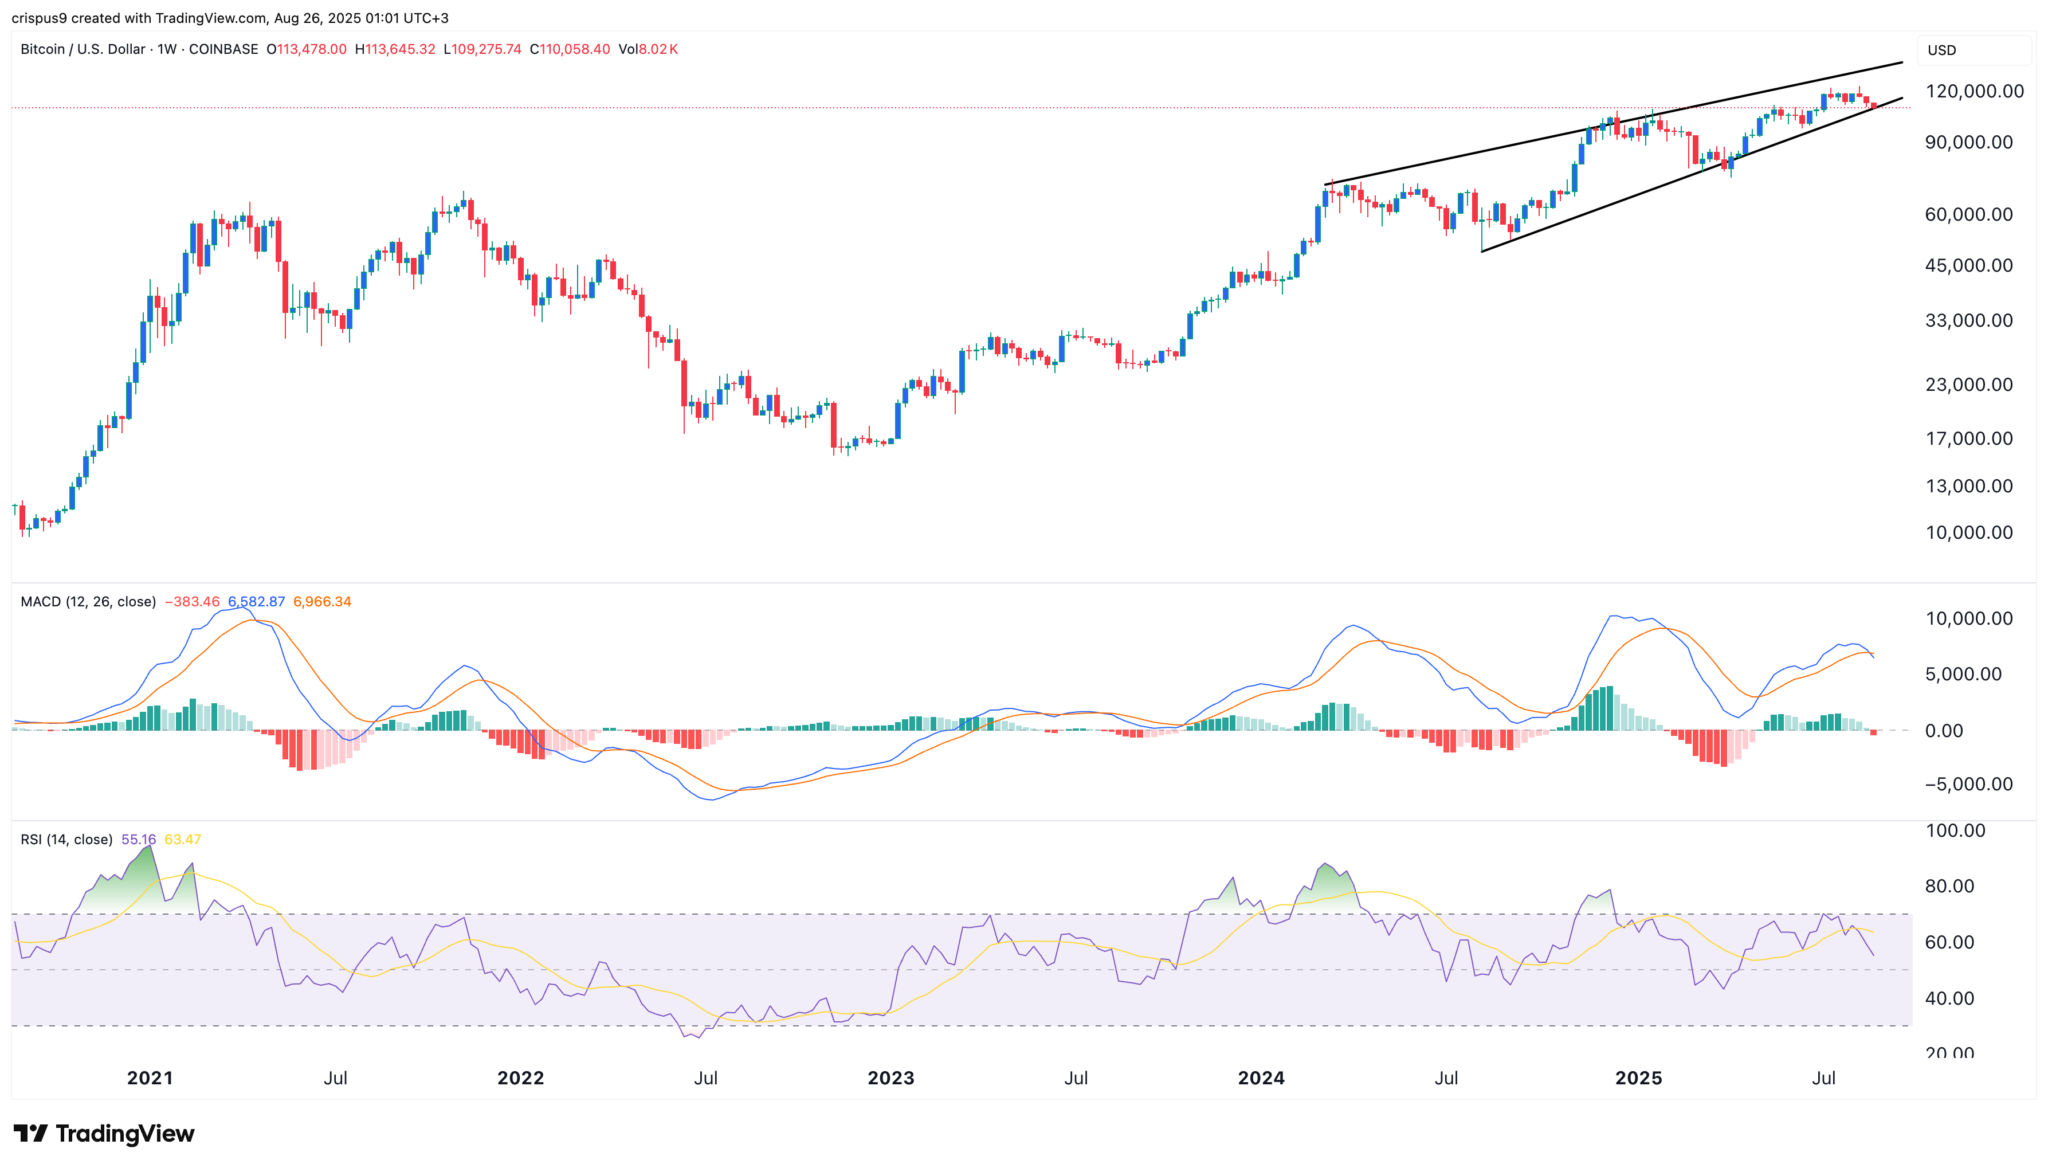The image size is (2048, 1168).
Task: Click the close price C110,058.40 readout
Action: point(570,49)
